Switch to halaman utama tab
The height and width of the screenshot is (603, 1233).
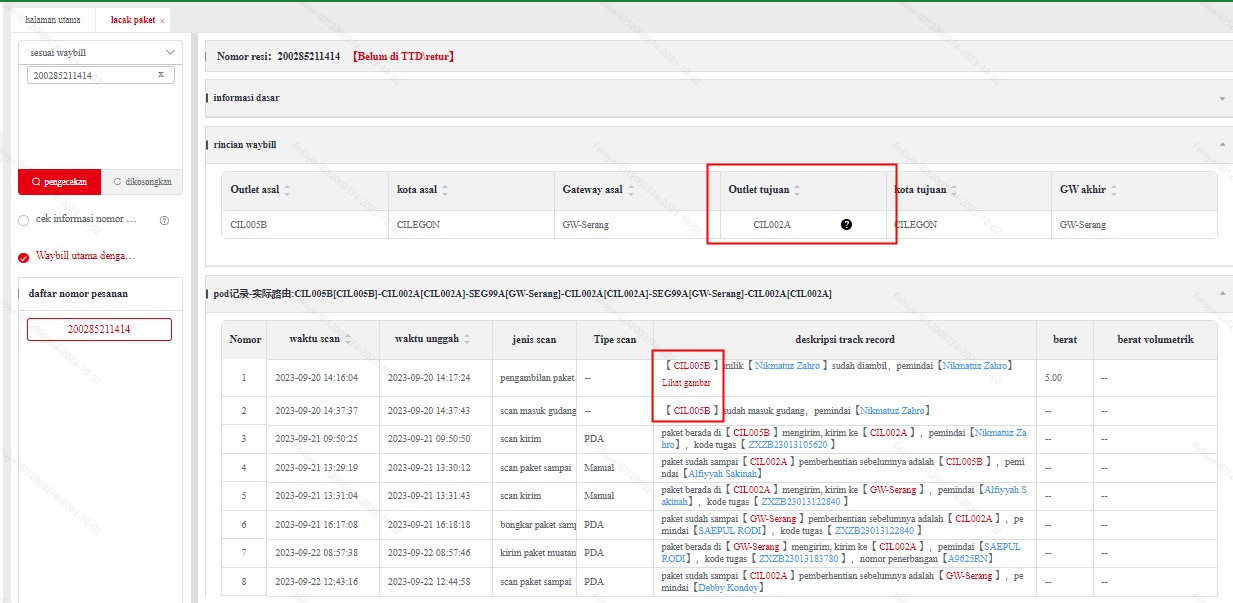click(52, 19)
